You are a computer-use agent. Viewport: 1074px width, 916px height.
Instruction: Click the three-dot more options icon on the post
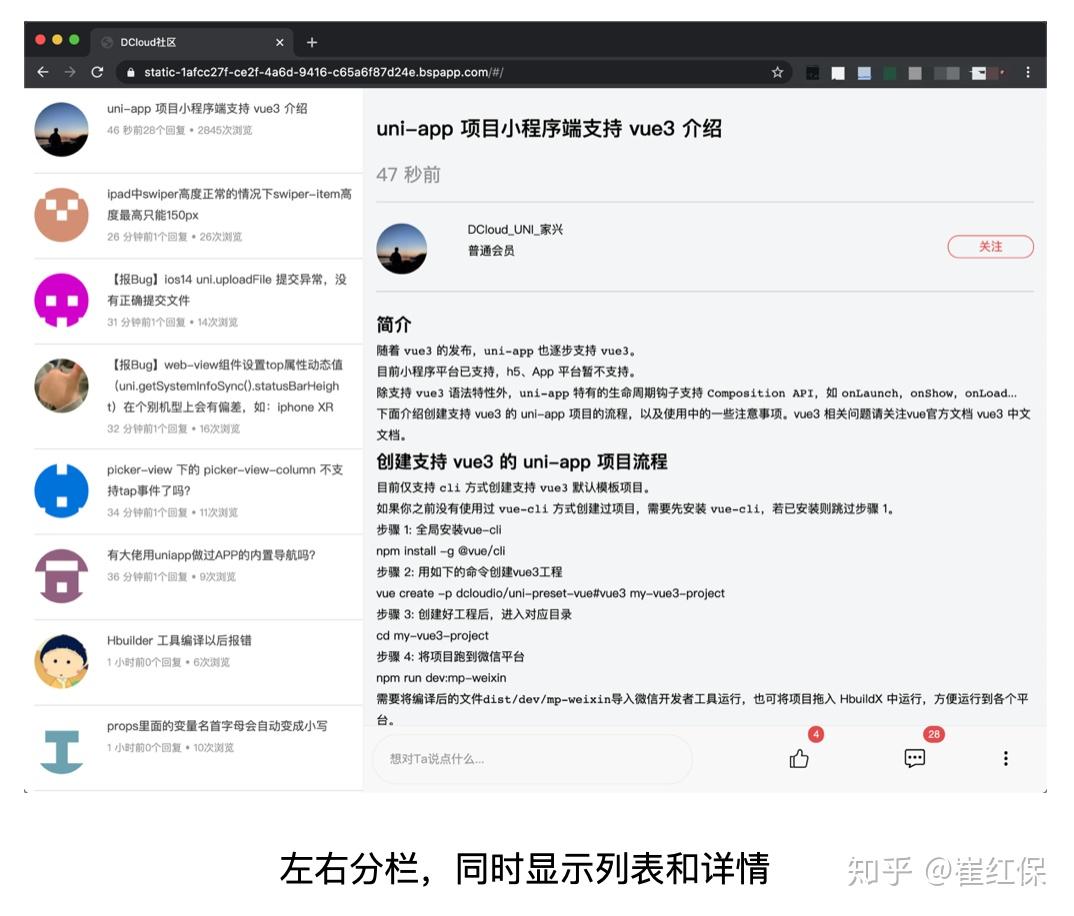[1005, 759]
